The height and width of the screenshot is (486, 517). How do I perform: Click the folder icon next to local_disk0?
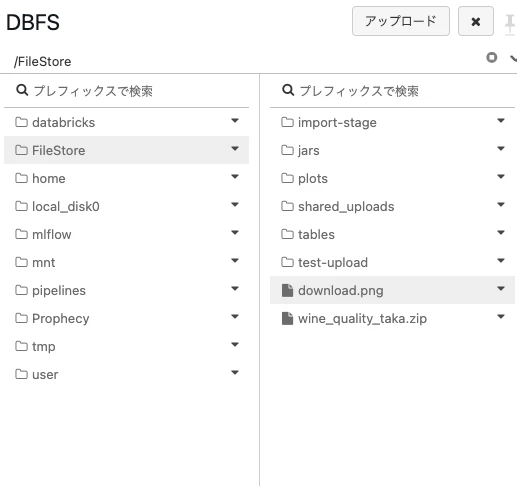tap(21, 206)
